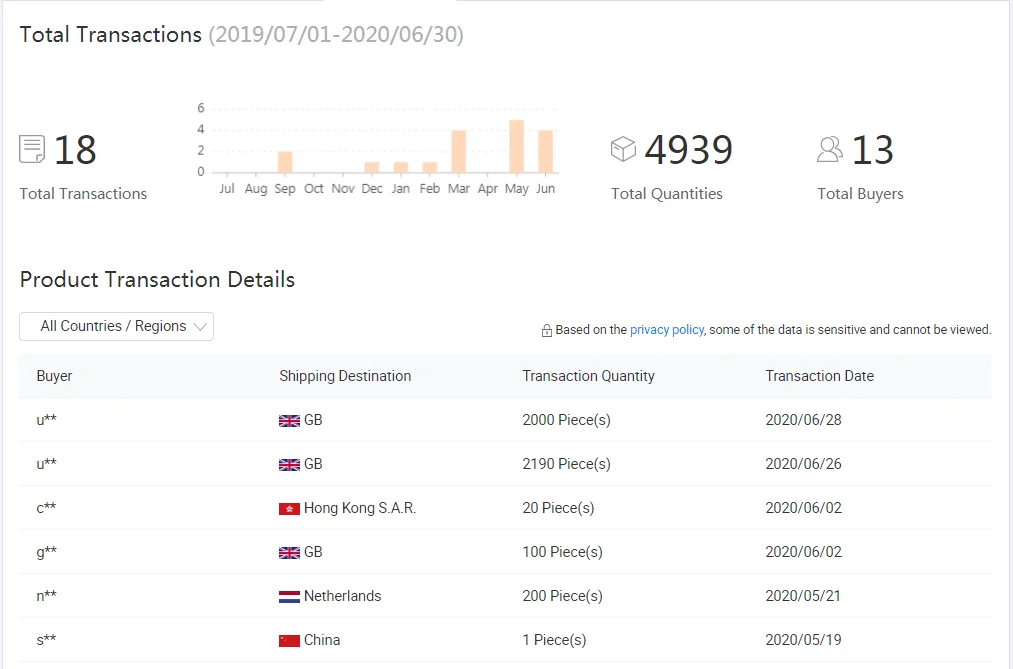The height and width of the screenshot is (669, 1013).
Task: Click the Transaction Date column header
Action: [819, 376]
